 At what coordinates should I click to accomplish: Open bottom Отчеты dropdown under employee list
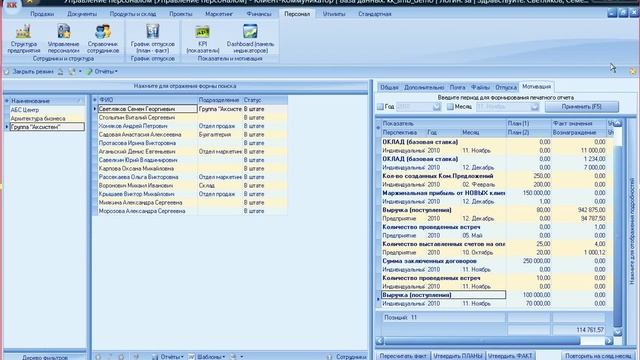coord(167,357)
